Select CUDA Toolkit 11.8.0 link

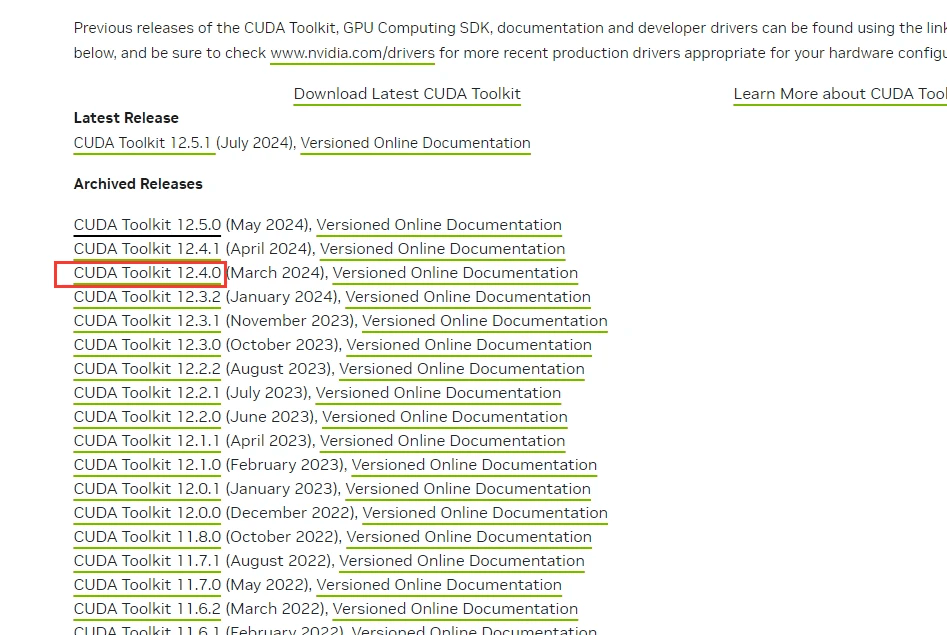147,537
